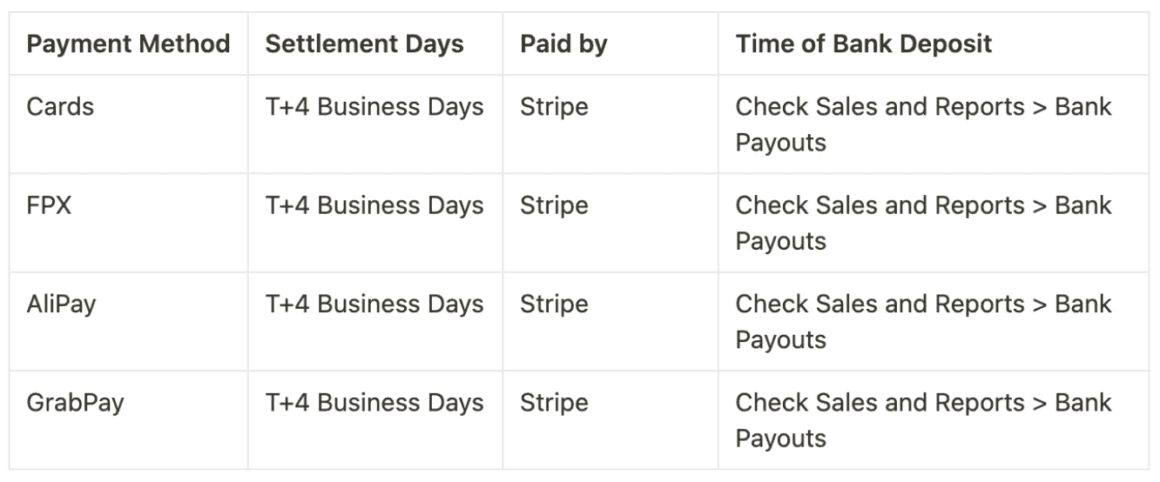The height and width of the screenshot is (482, 1160).
Task: Click Stripe in the AliPay row
Action: [554, 305]
